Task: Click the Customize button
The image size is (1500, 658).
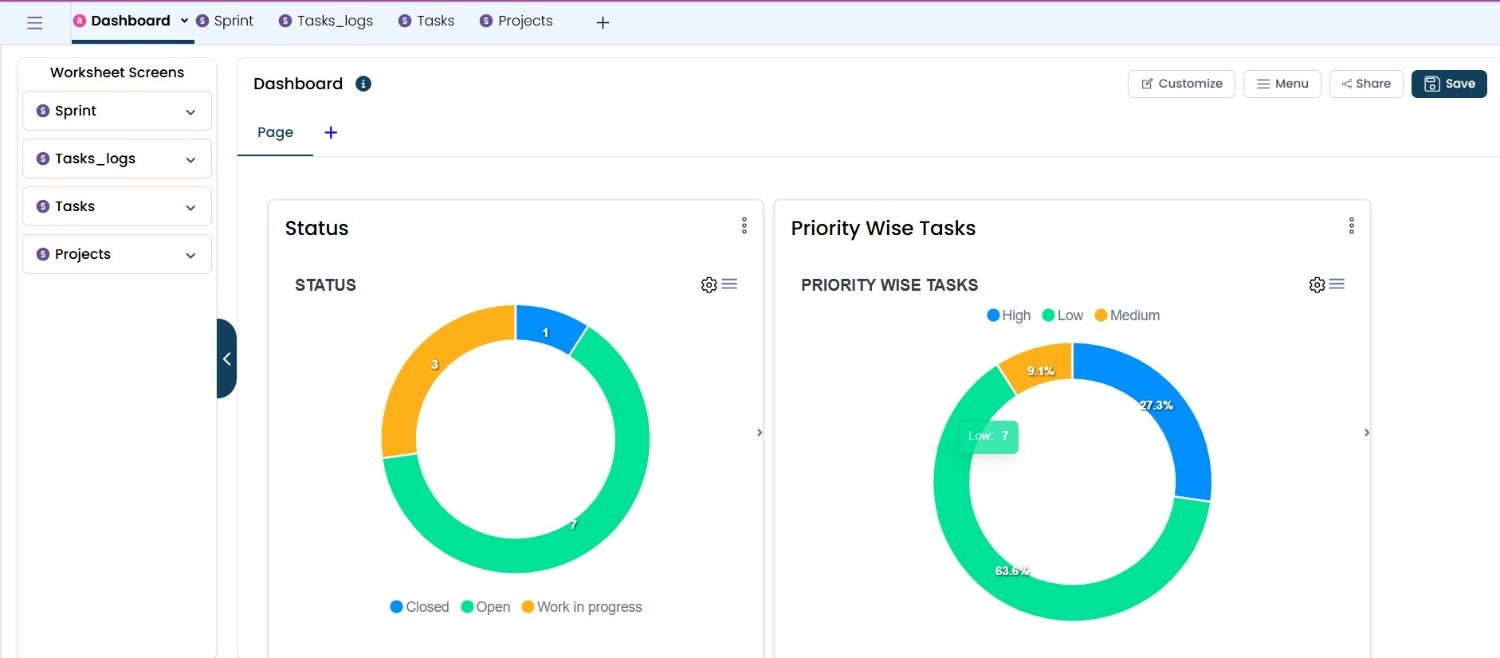Action: [1182, 84]
